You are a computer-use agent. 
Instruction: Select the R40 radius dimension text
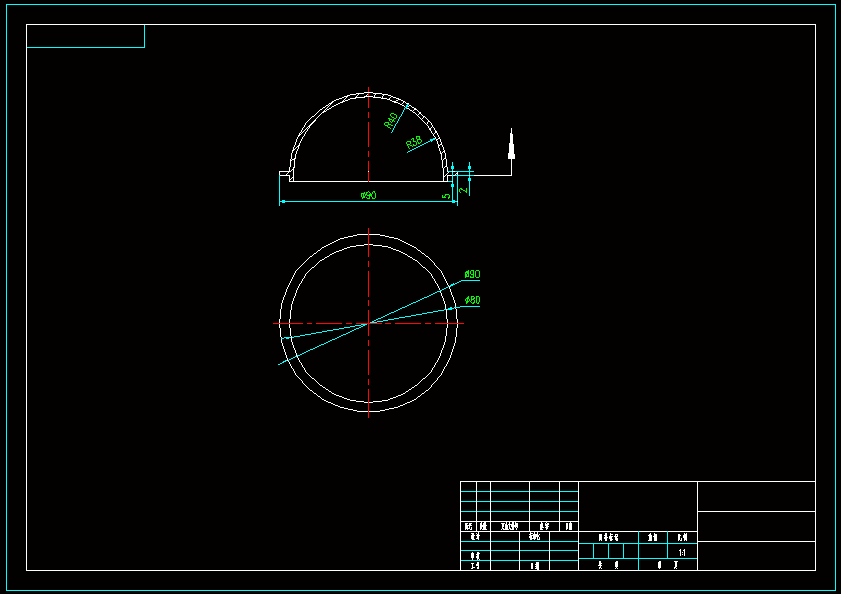coord(391,121)
